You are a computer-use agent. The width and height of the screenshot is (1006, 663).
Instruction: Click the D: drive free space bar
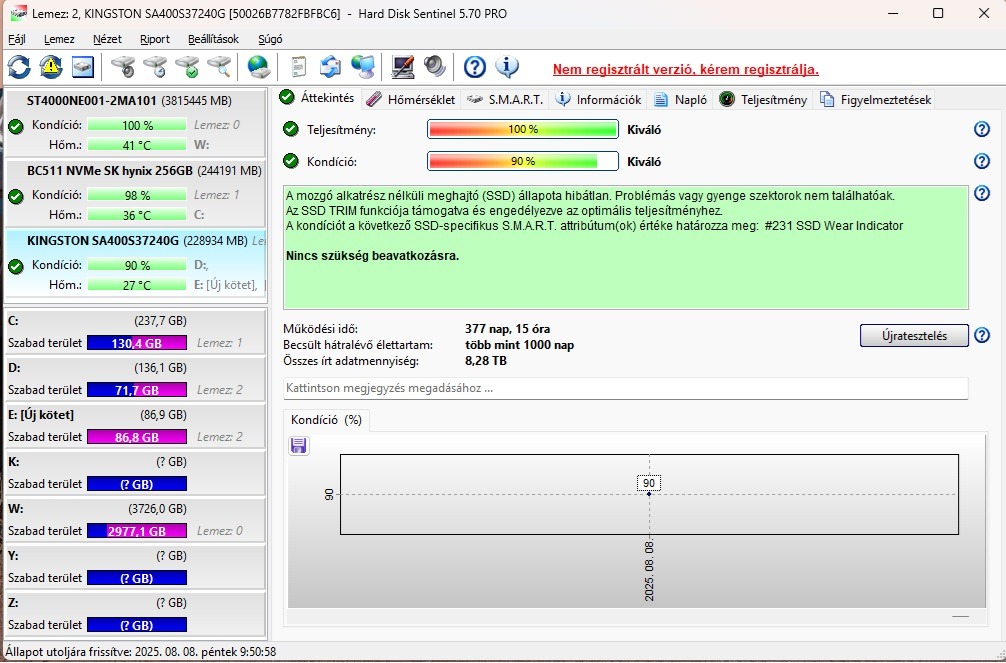pyautogui.click(x=137, y=390)
